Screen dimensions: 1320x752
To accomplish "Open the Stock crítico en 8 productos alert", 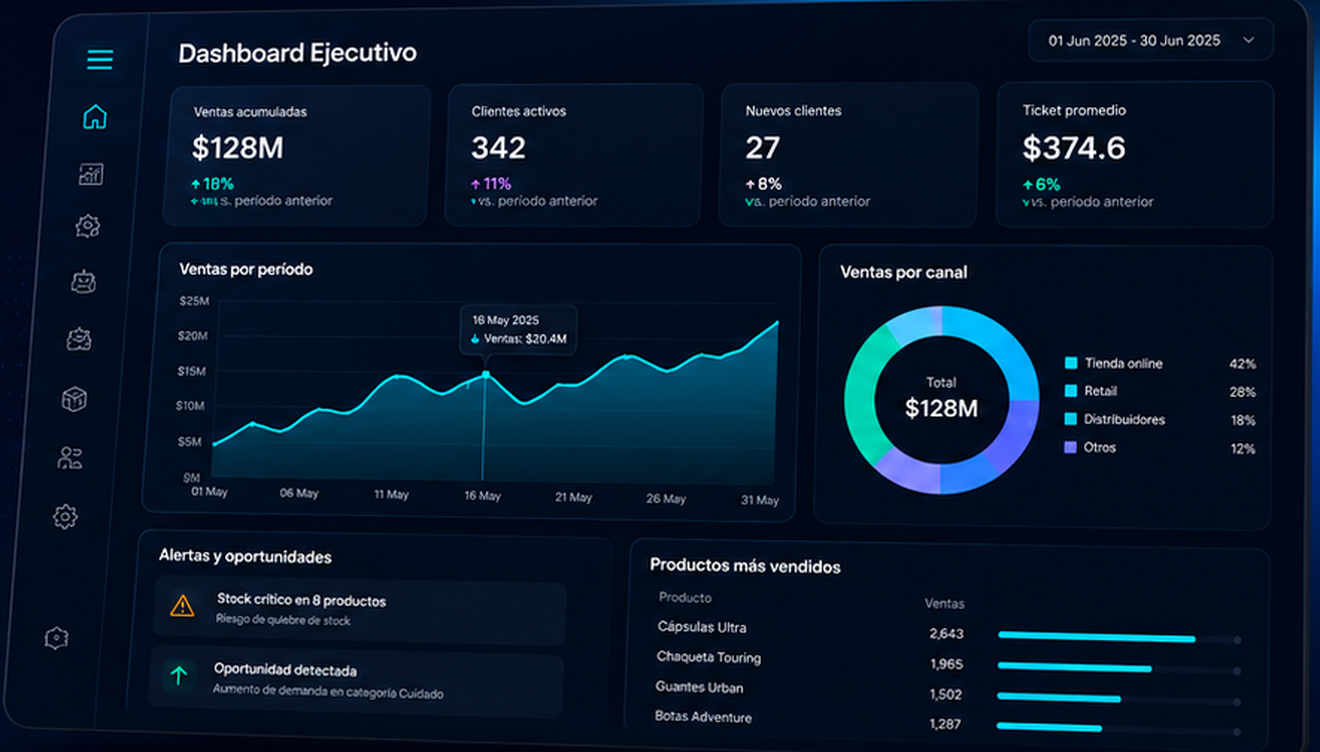I will pos(360,609).
